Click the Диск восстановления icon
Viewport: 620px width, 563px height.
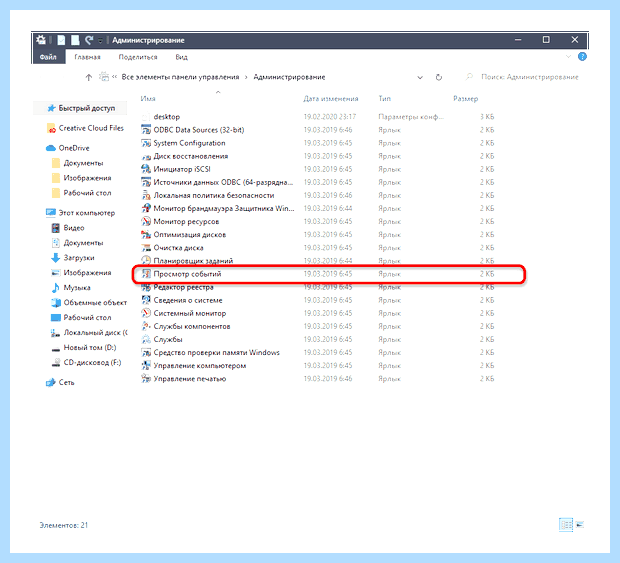[x=146, y=156]
